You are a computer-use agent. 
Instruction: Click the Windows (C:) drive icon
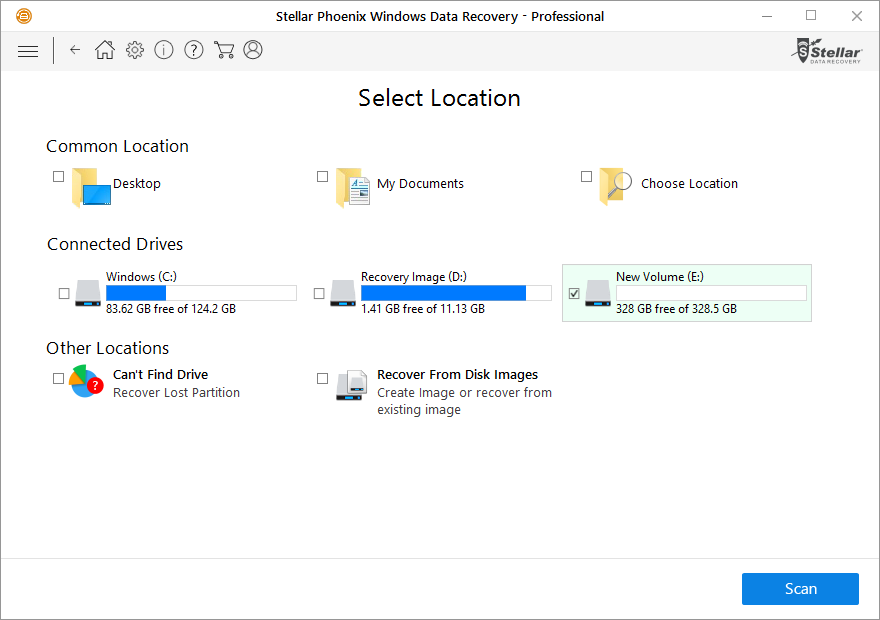coord(88,293)
